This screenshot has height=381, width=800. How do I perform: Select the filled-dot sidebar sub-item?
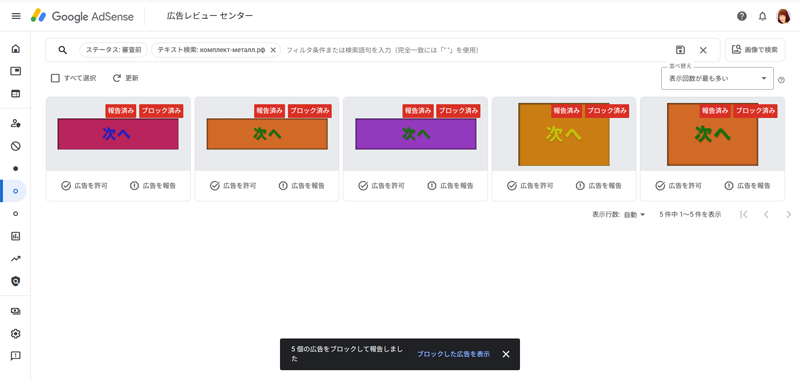15,169
